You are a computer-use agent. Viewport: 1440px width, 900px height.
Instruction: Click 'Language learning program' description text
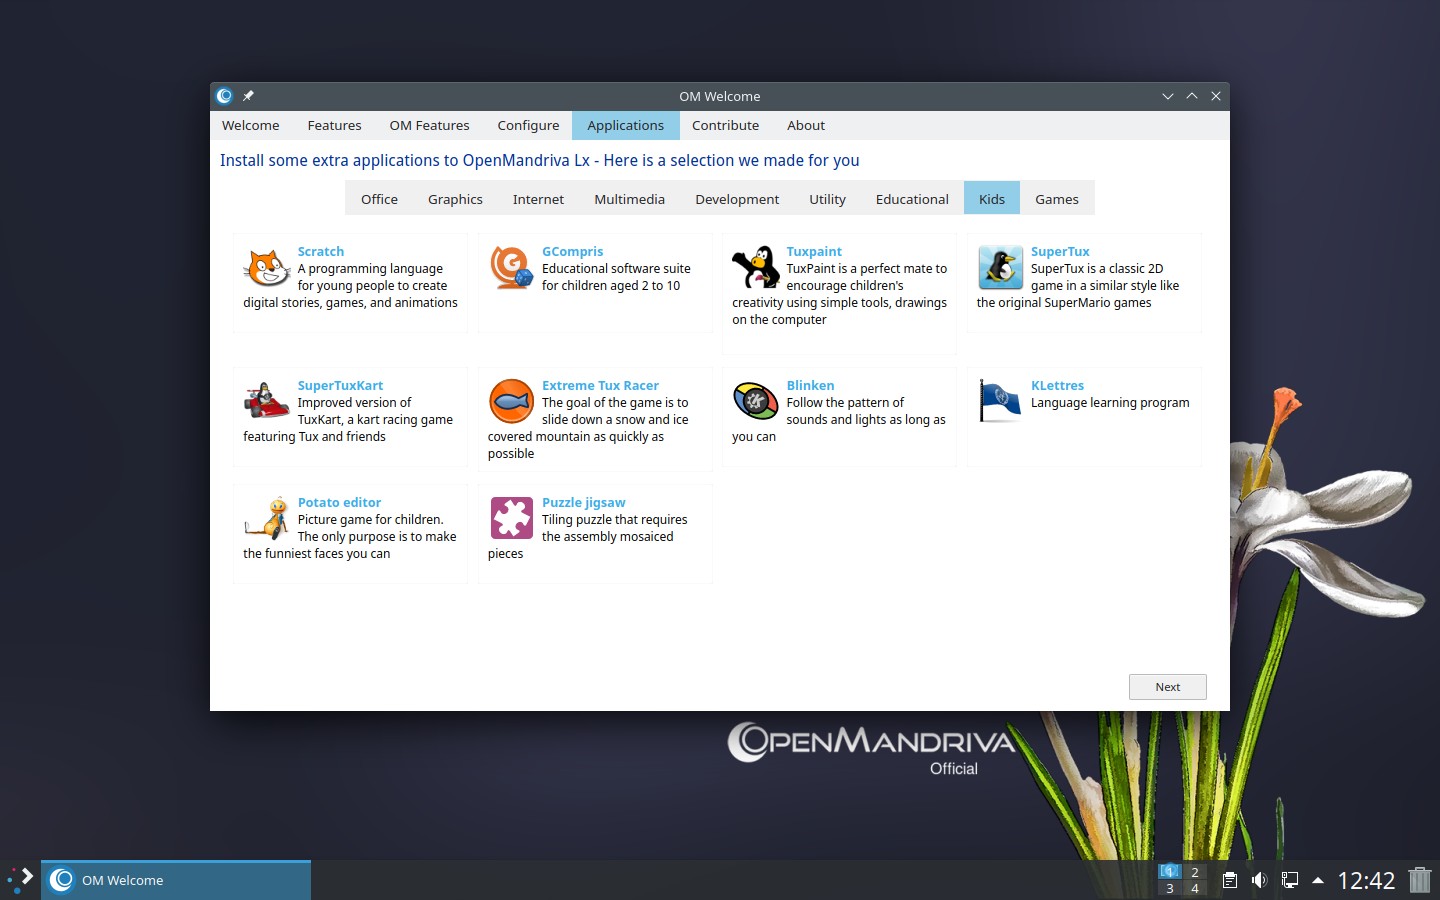pyautogui.click(x=1110, y=403)
